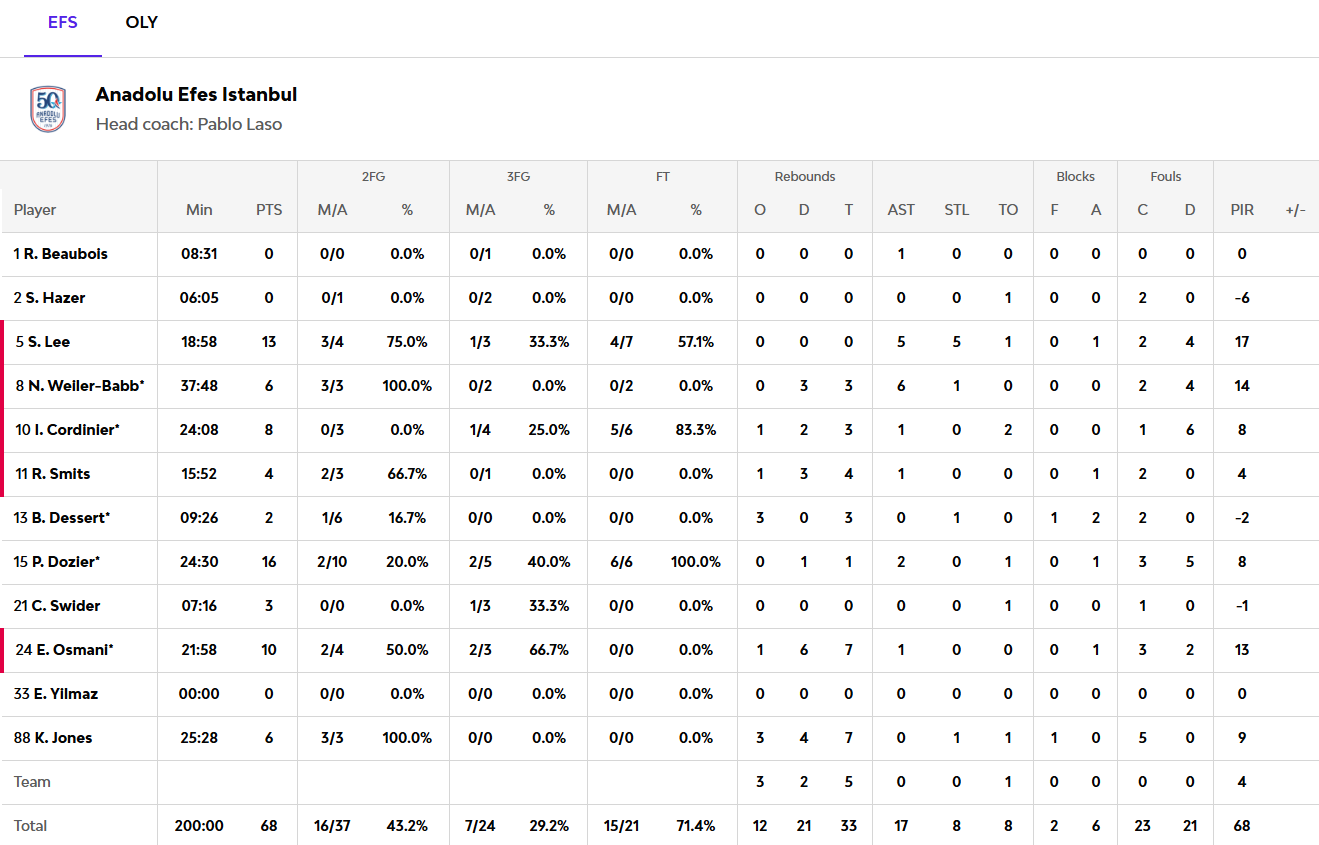Click the PIR column header
1319x845 pixels.
pyautogui.click(x=1242, y=210)
